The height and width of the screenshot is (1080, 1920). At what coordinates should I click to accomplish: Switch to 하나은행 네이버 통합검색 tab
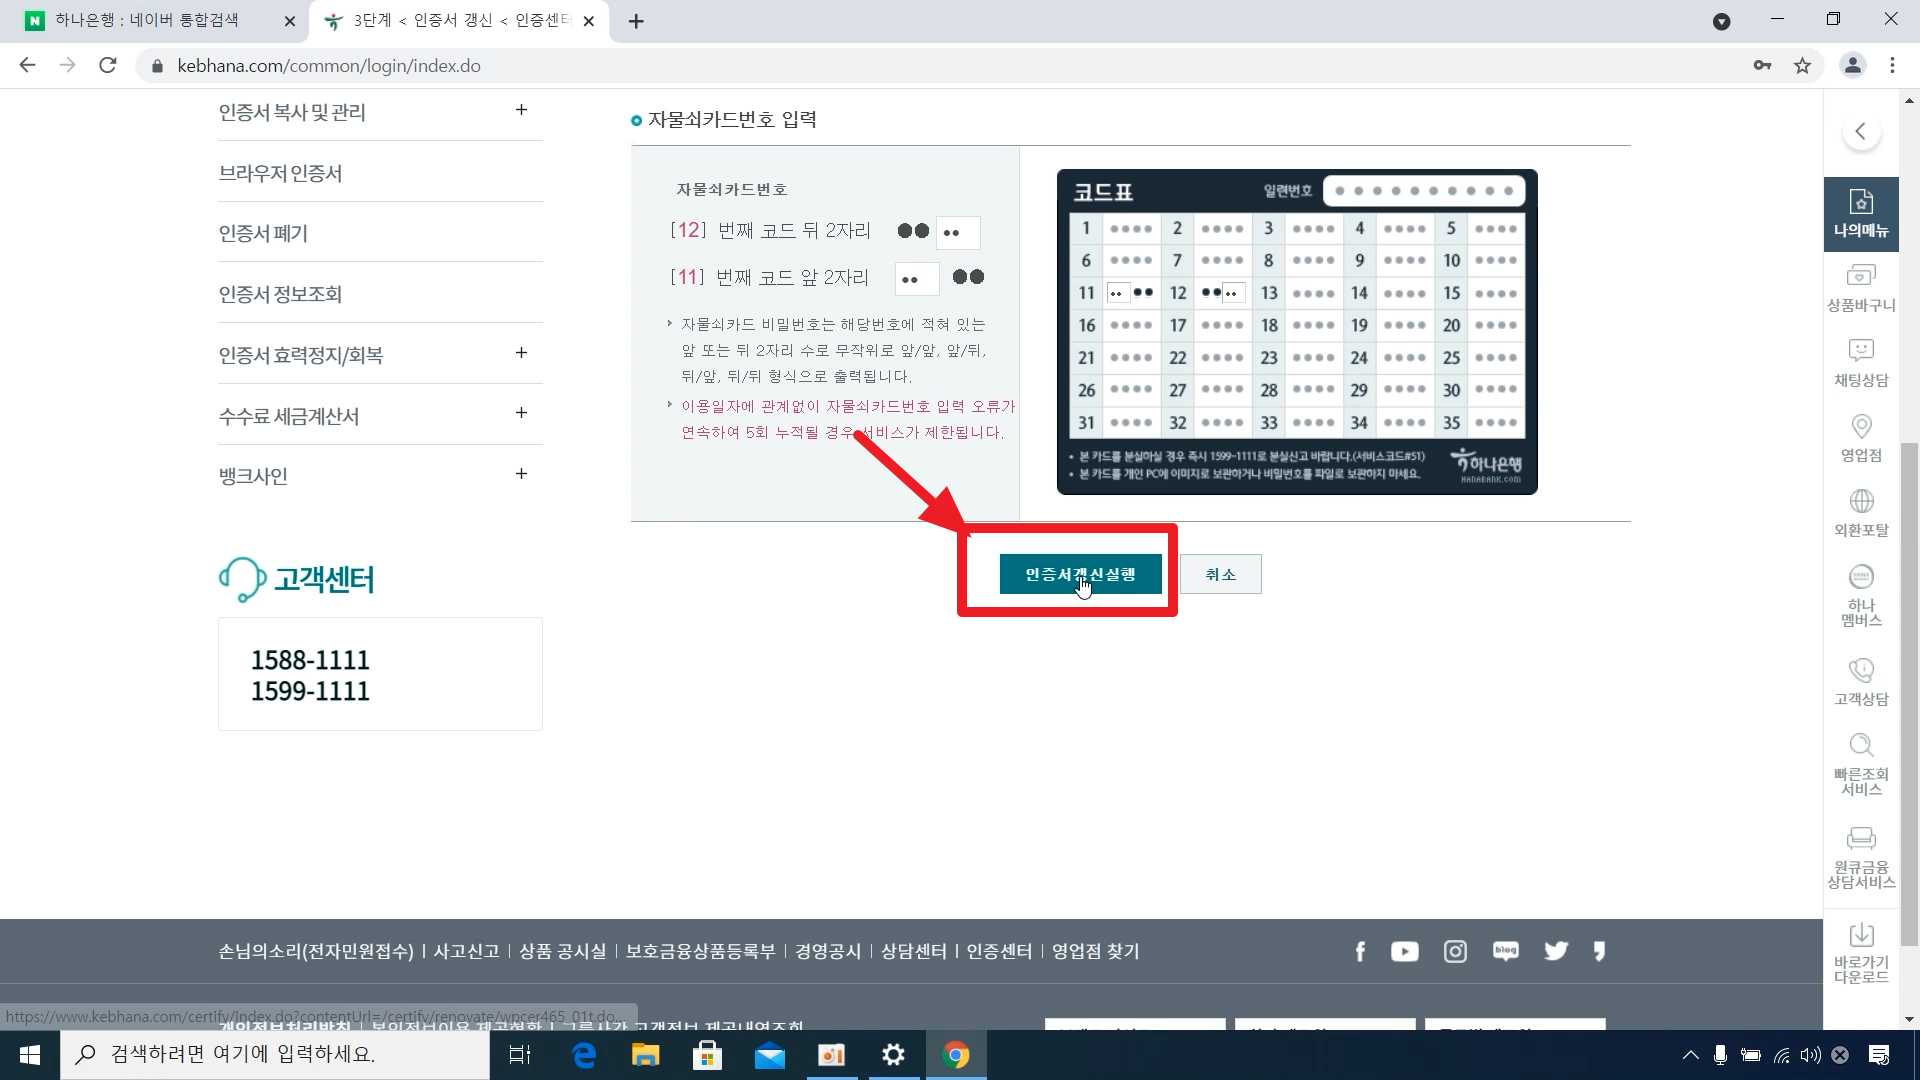pyautogui.click(x=148, y=21)
